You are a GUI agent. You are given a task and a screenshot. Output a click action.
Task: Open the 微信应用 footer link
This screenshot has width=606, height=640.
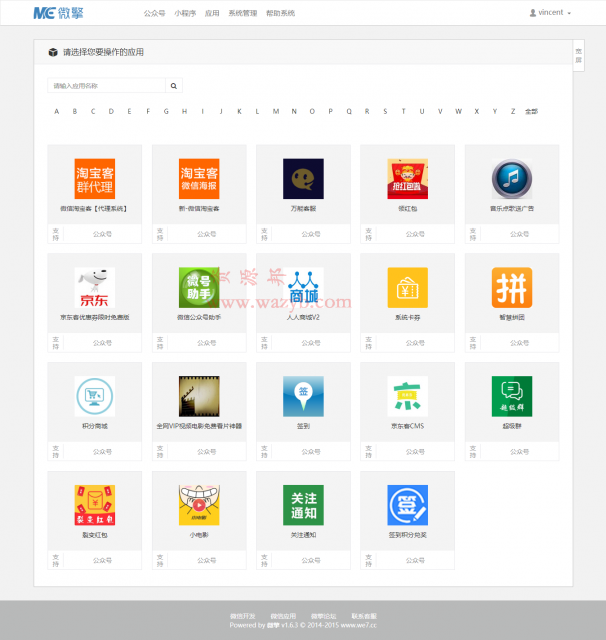pos(283,616)
